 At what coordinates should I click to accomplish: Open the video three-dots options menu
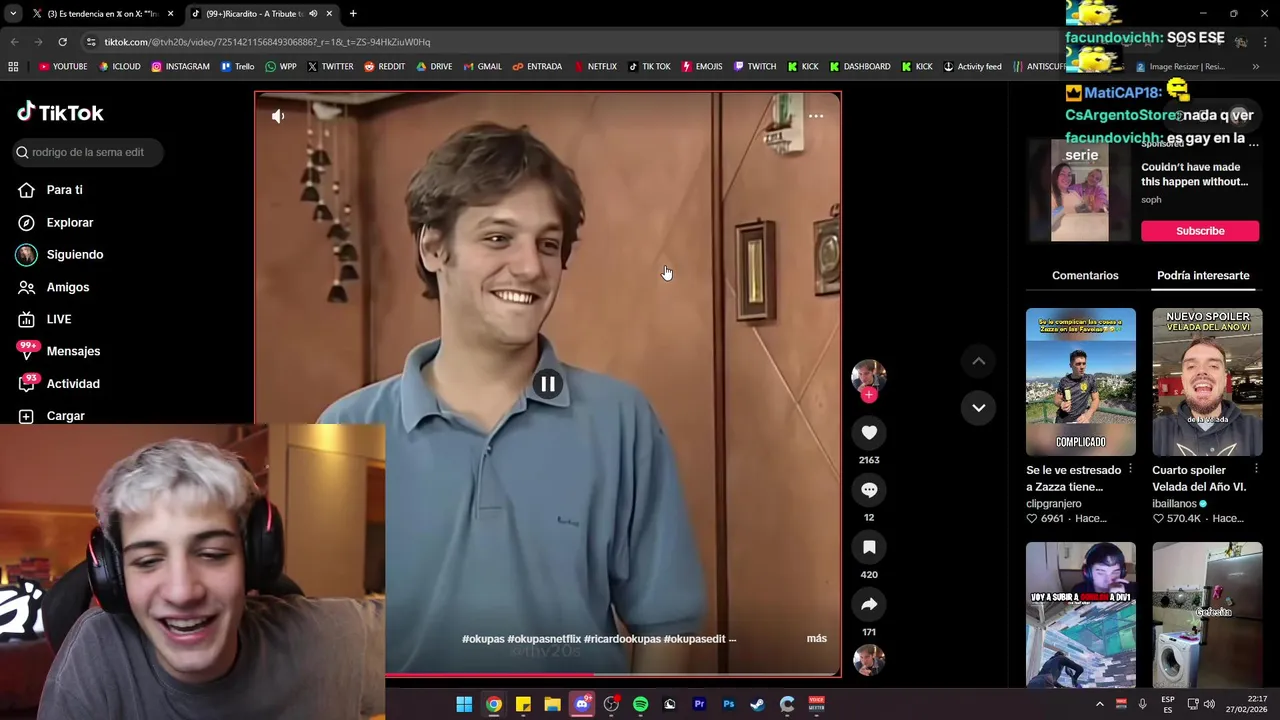(816, 116)
